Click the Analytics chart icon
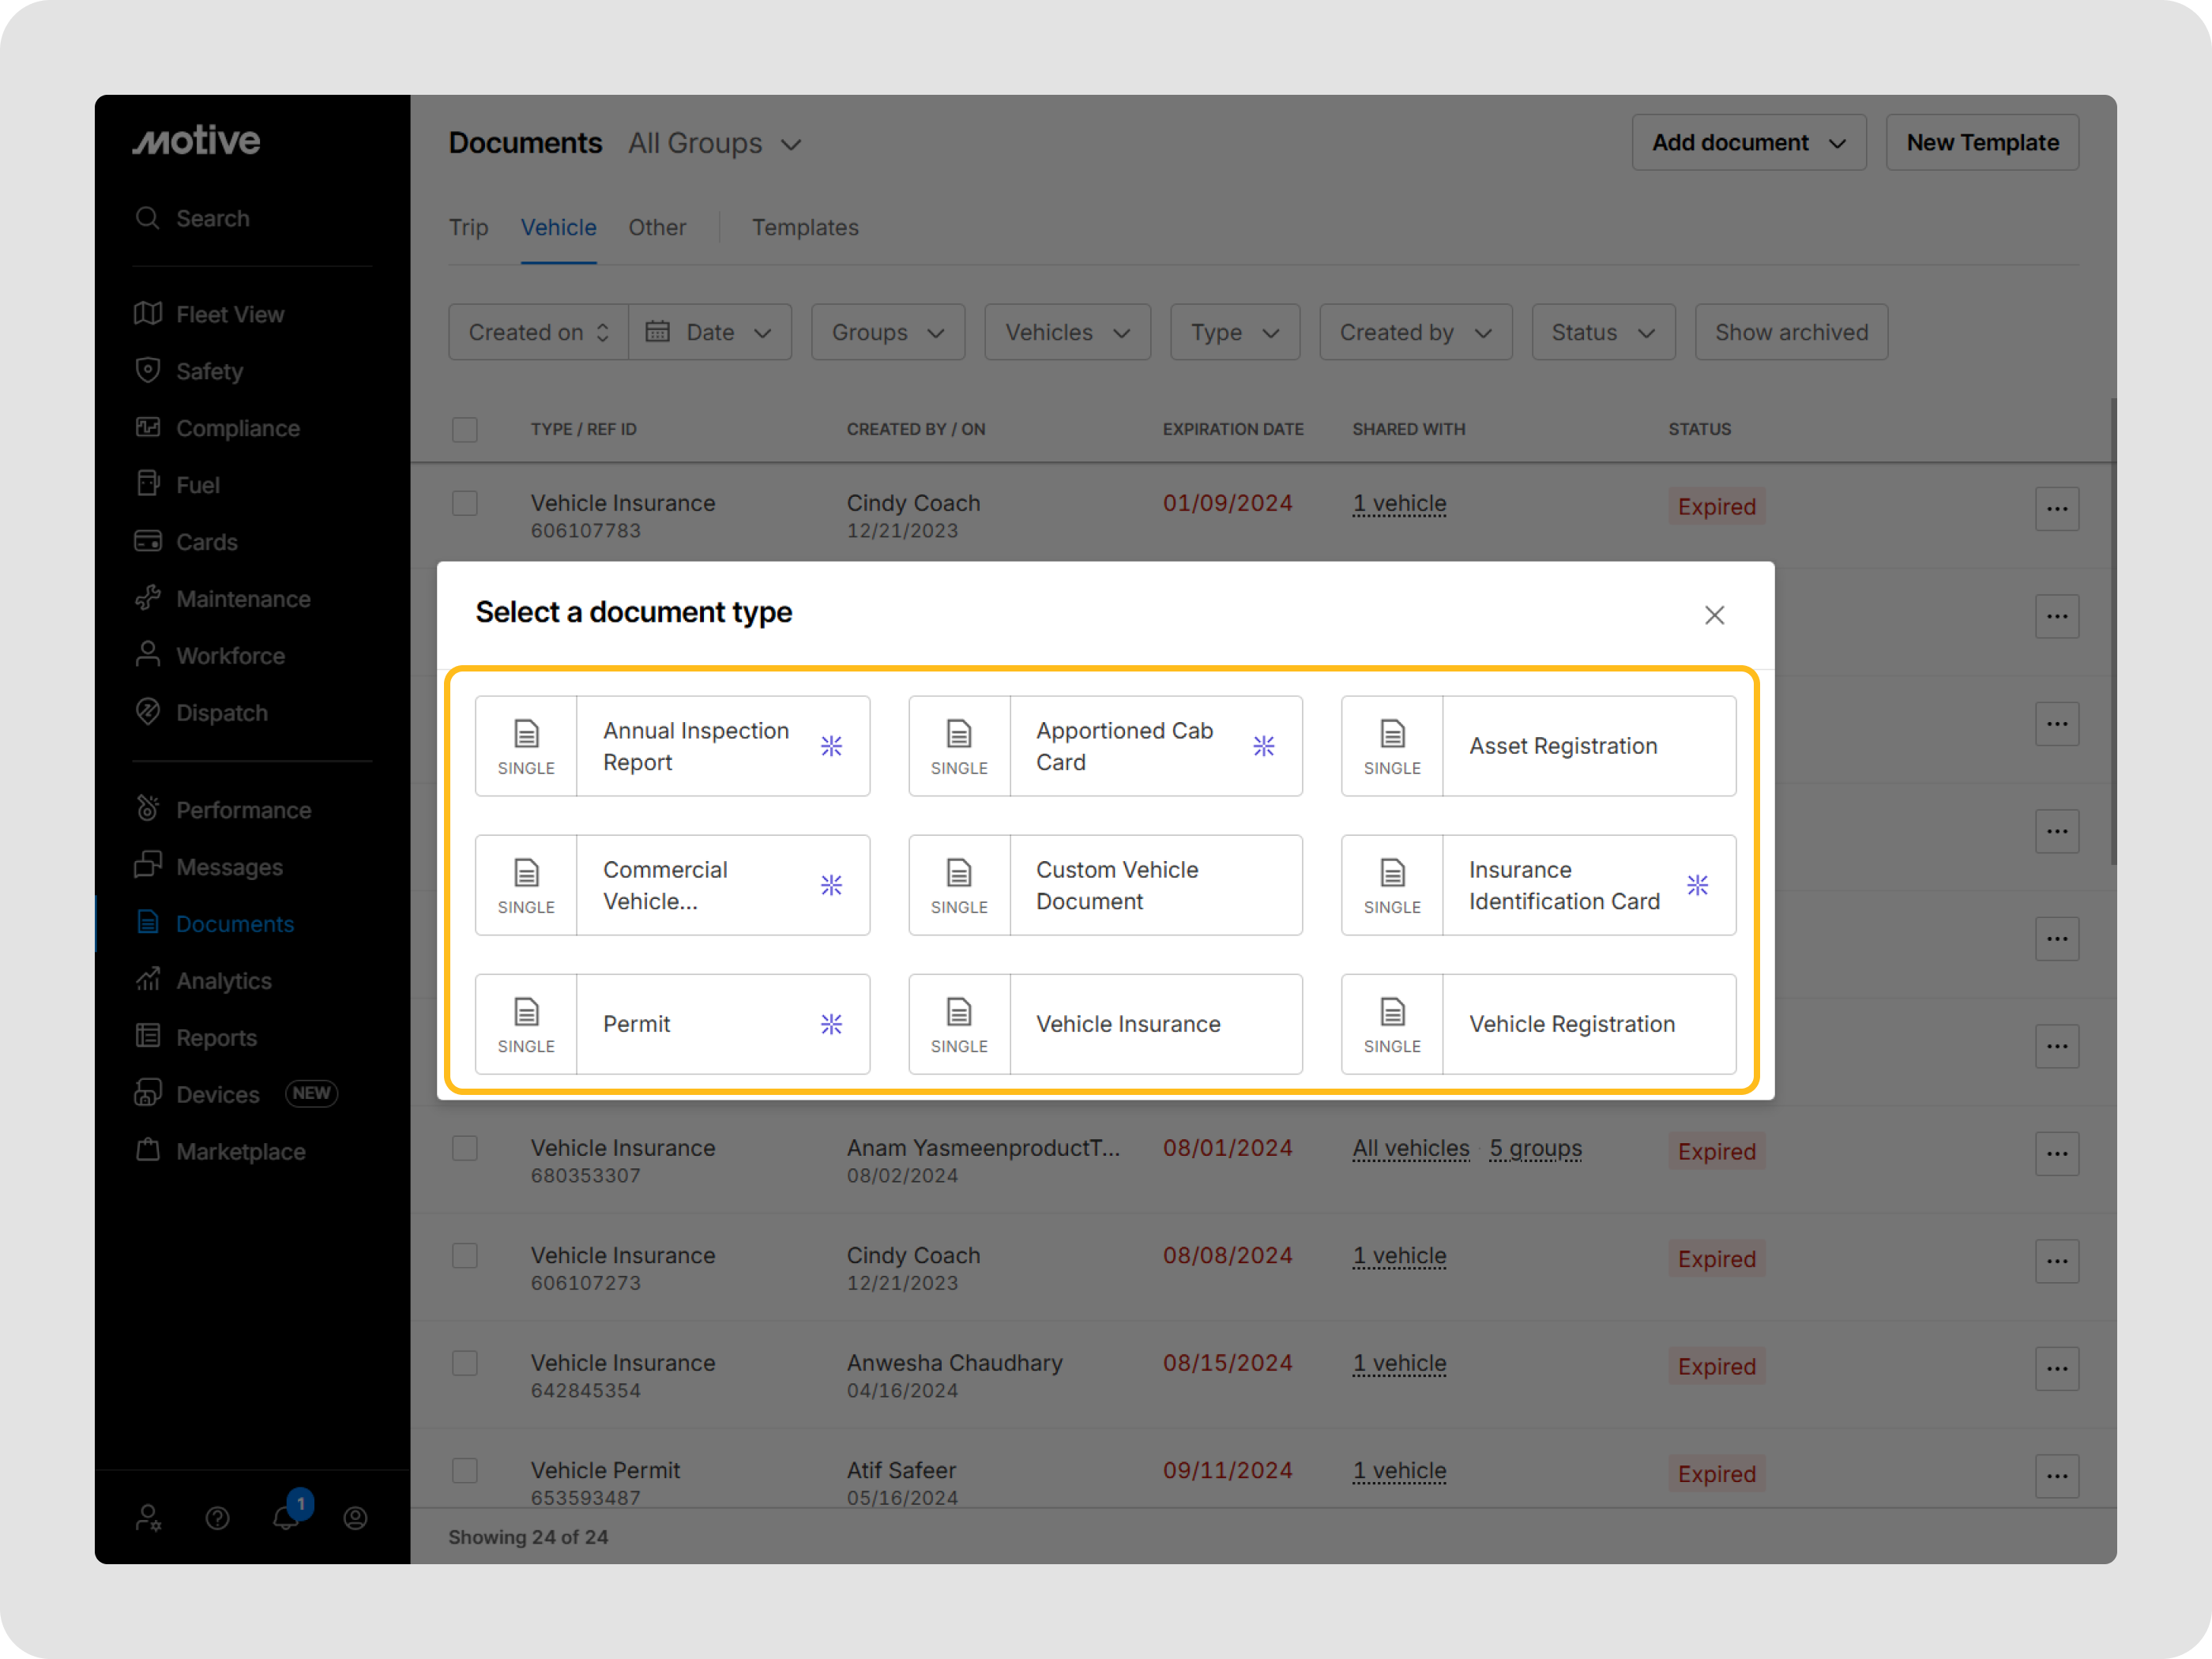The width and height of the screenshot is (2212, 1659). tap(148, 980)
